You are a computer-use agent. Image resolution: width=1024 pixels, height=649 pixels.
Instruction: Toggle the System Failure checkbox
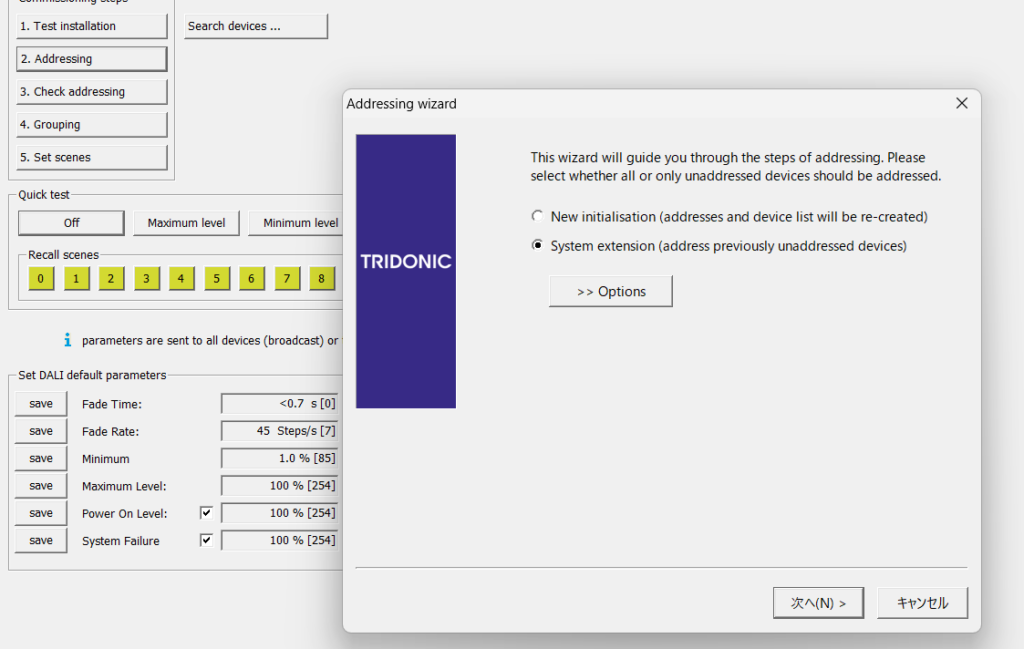coord(206,541)
